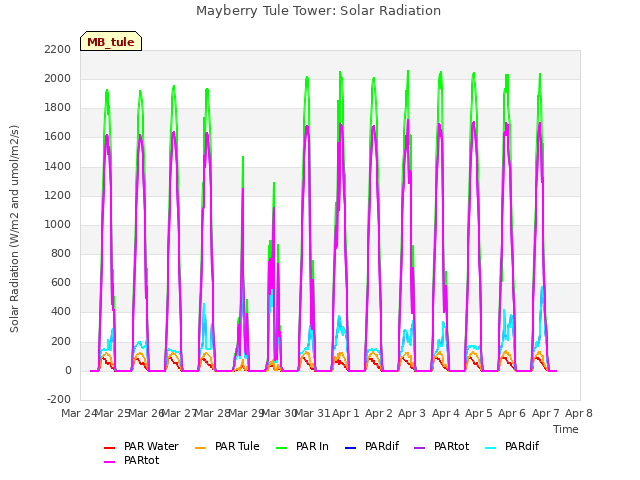Select the MB_tule site label box
The width and height of the screenshot is (640, 480).
(111, 41)
